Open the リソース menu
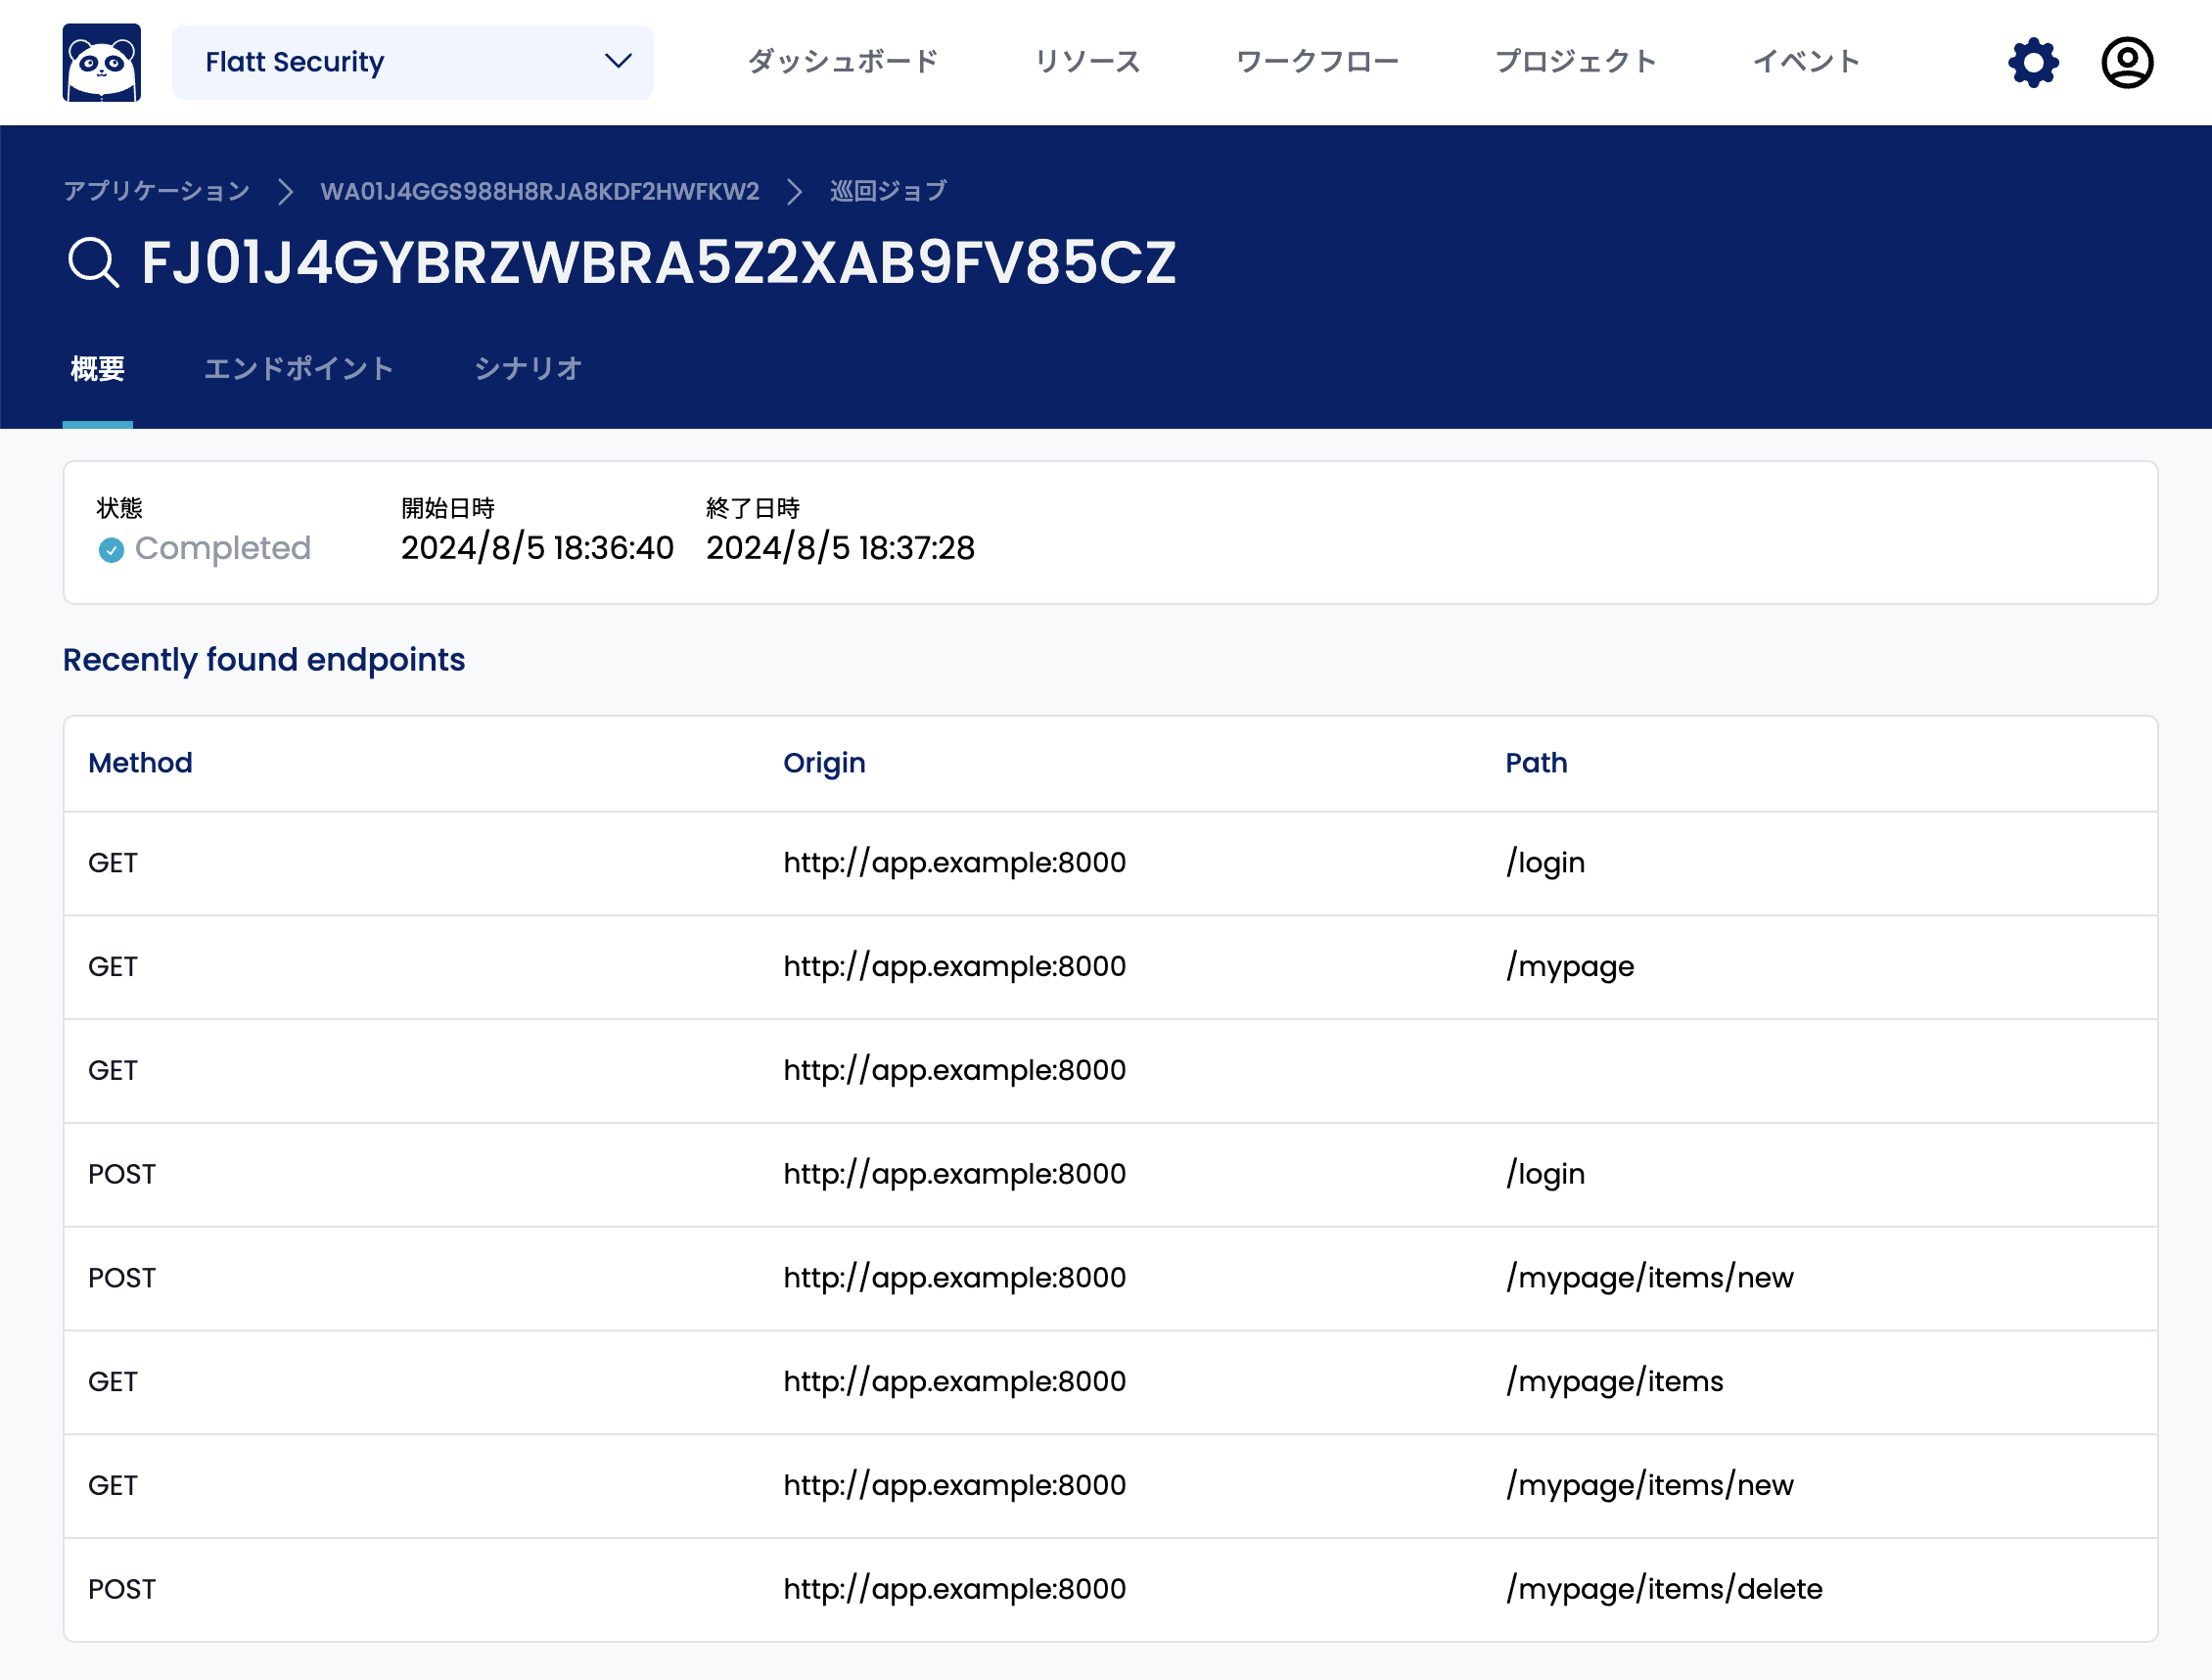The width and height of the screenshot is (2212, 1680). [x=1087, y=62]
